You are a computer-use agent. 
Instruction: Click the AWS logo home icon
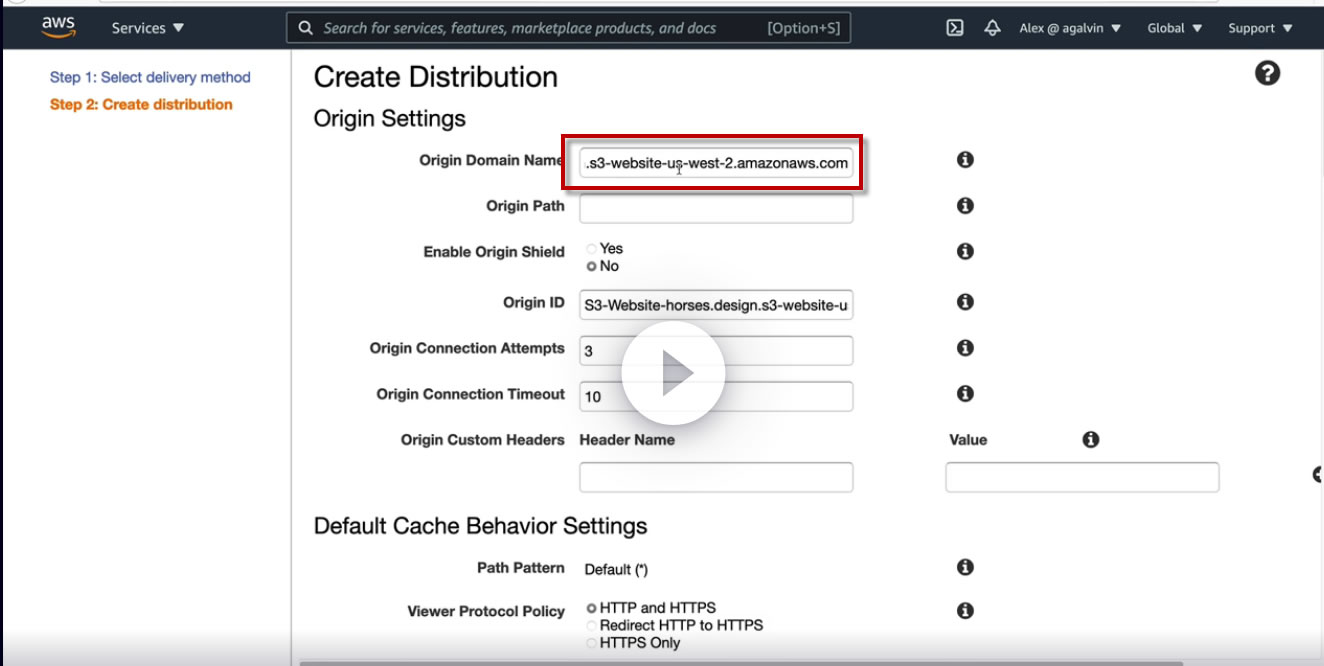click(x=59, y=27)
